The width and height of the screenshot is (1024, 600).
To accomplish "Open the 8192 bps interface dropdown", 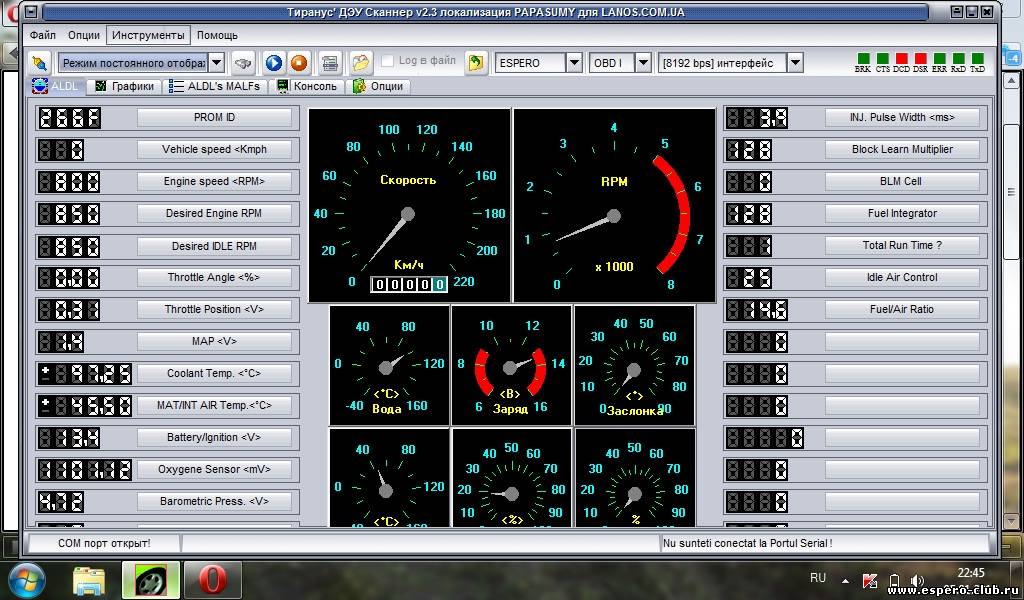I will pos(795,63).
